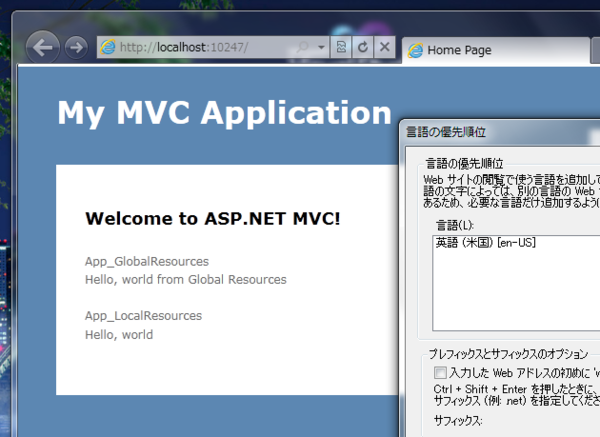Click the IE icon on Home Page tab
600x437 pixels.
click(x=415, y=51)
